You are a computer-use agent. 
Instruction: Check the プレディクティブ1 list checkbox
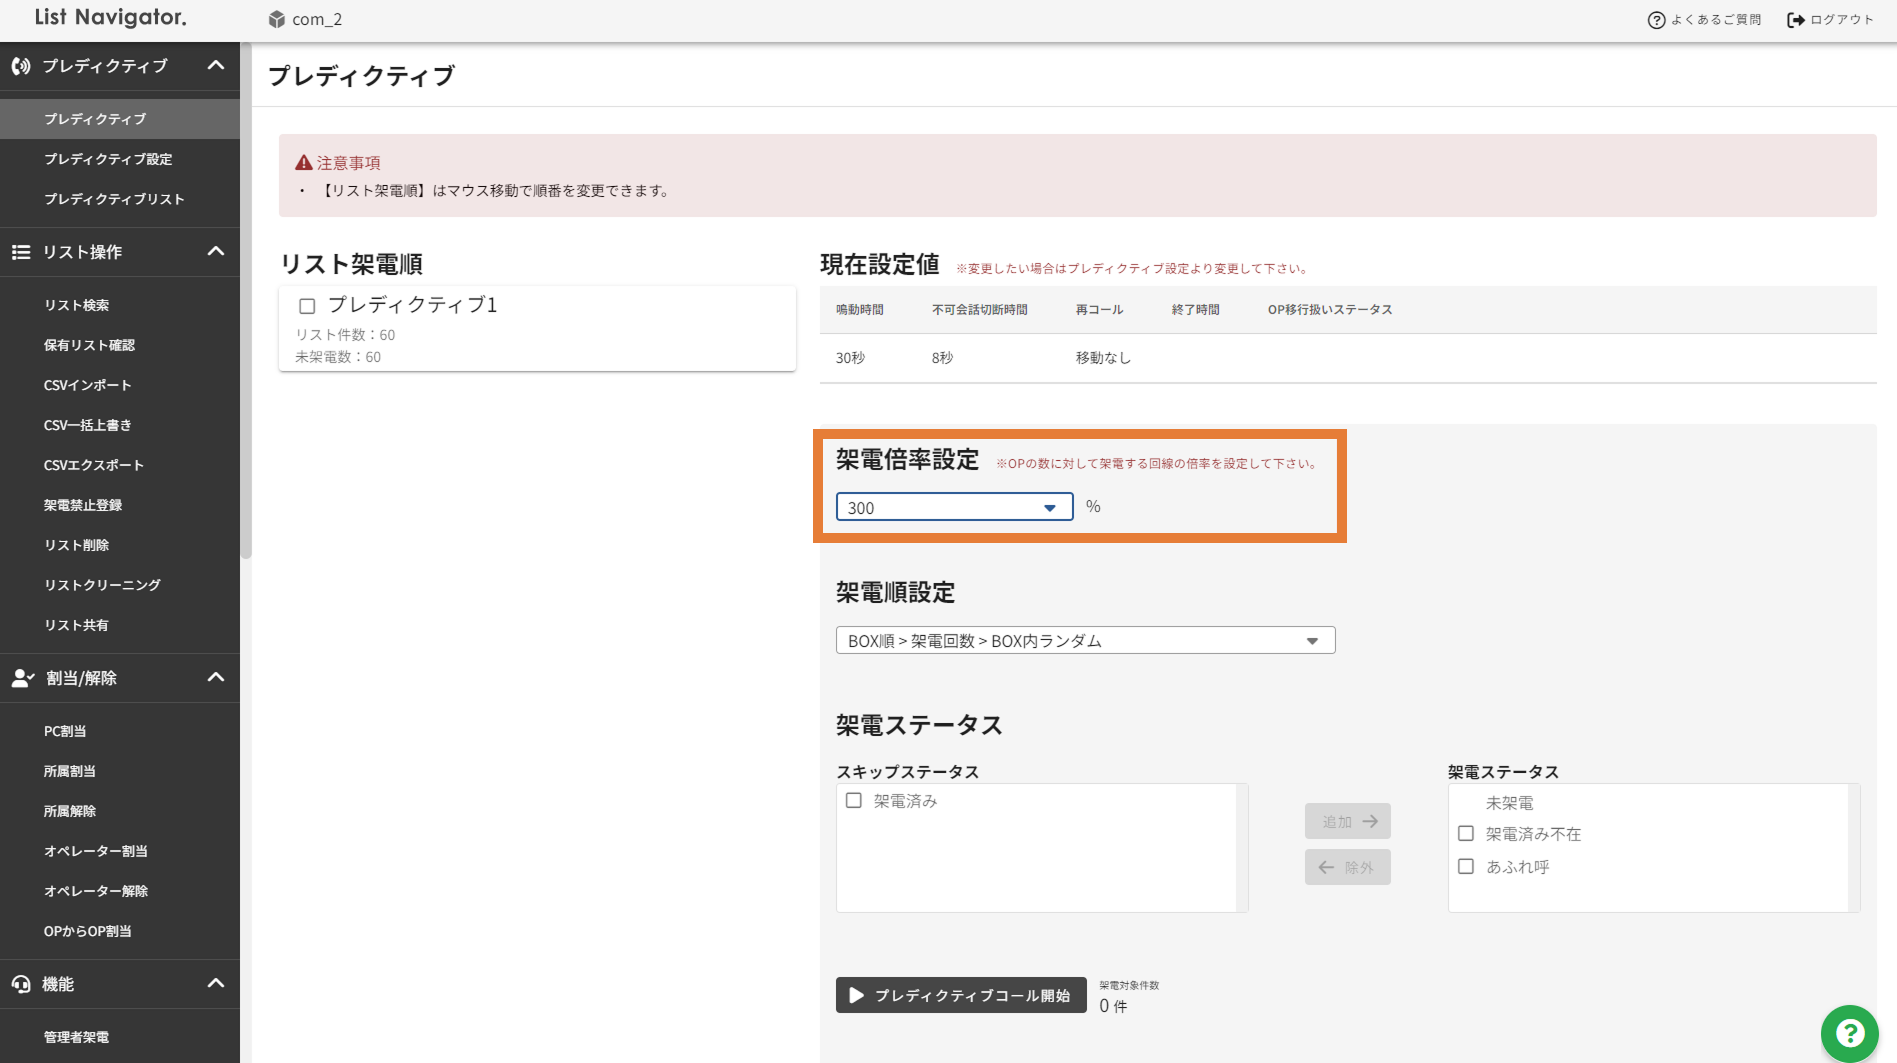coord(307,306)
